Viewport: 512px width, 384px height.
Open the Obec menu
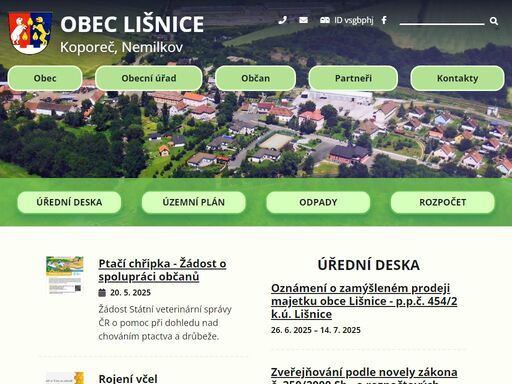45,78
